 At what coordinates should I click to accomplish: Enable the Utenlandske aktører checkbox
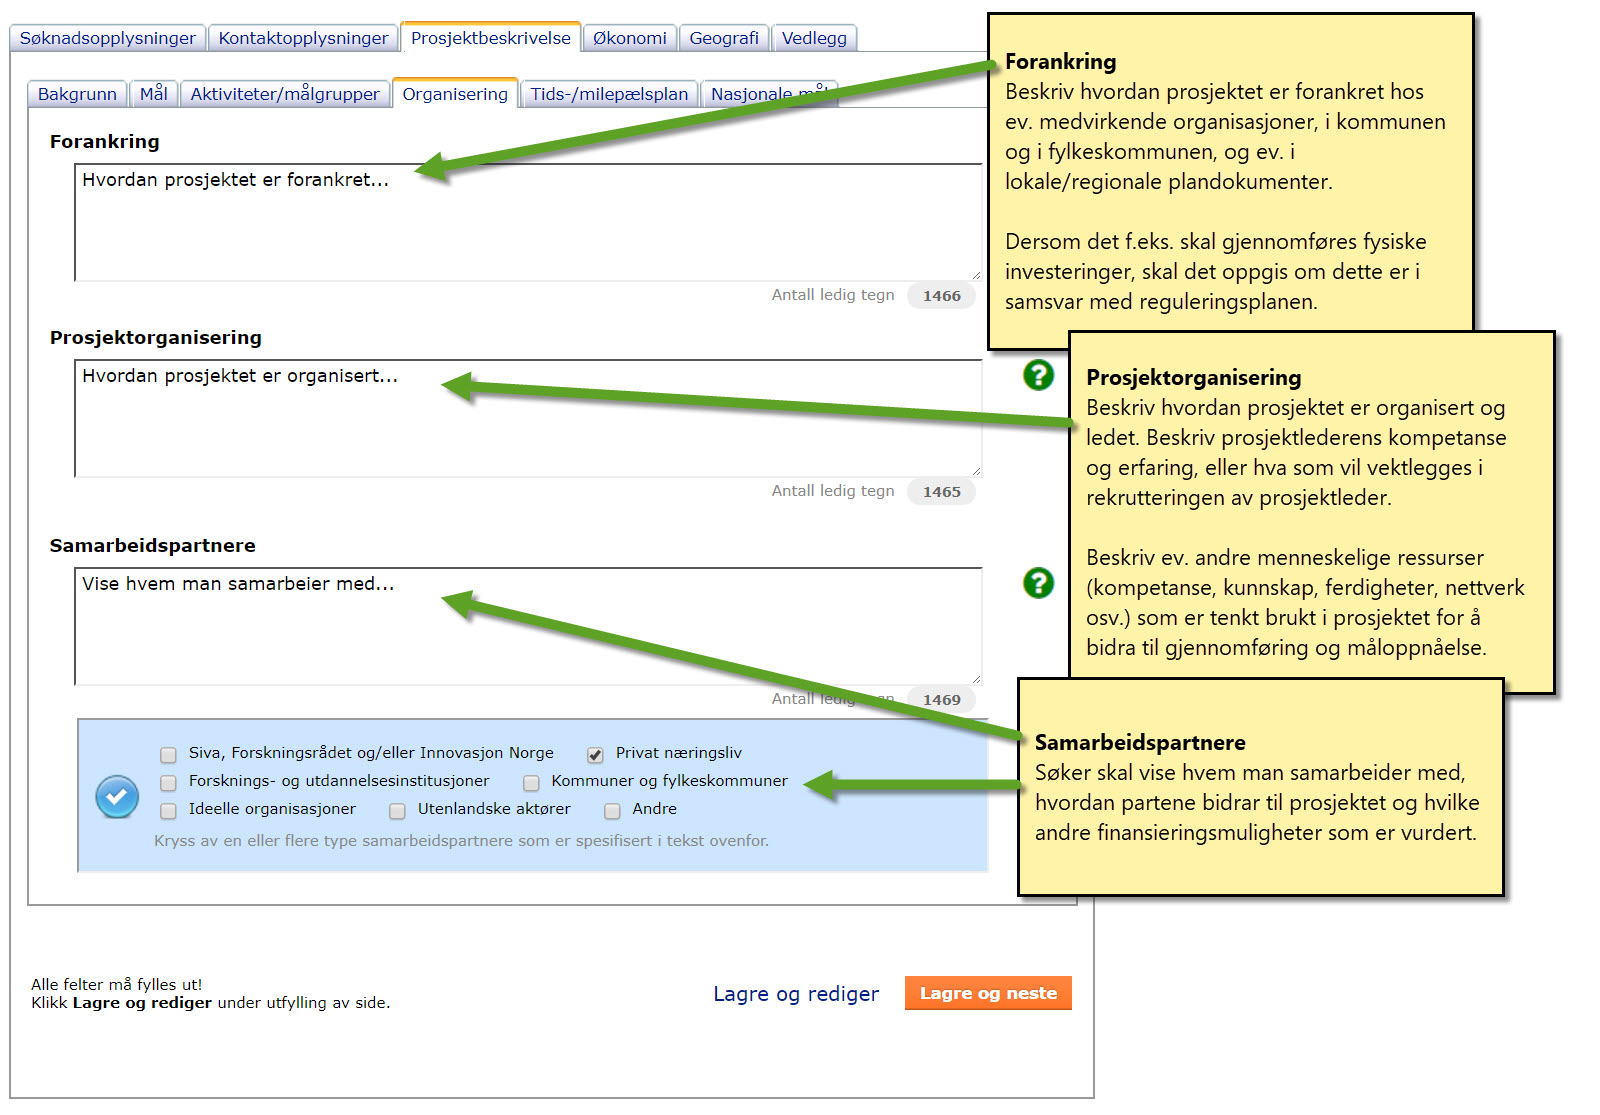(x=397, y=810)
